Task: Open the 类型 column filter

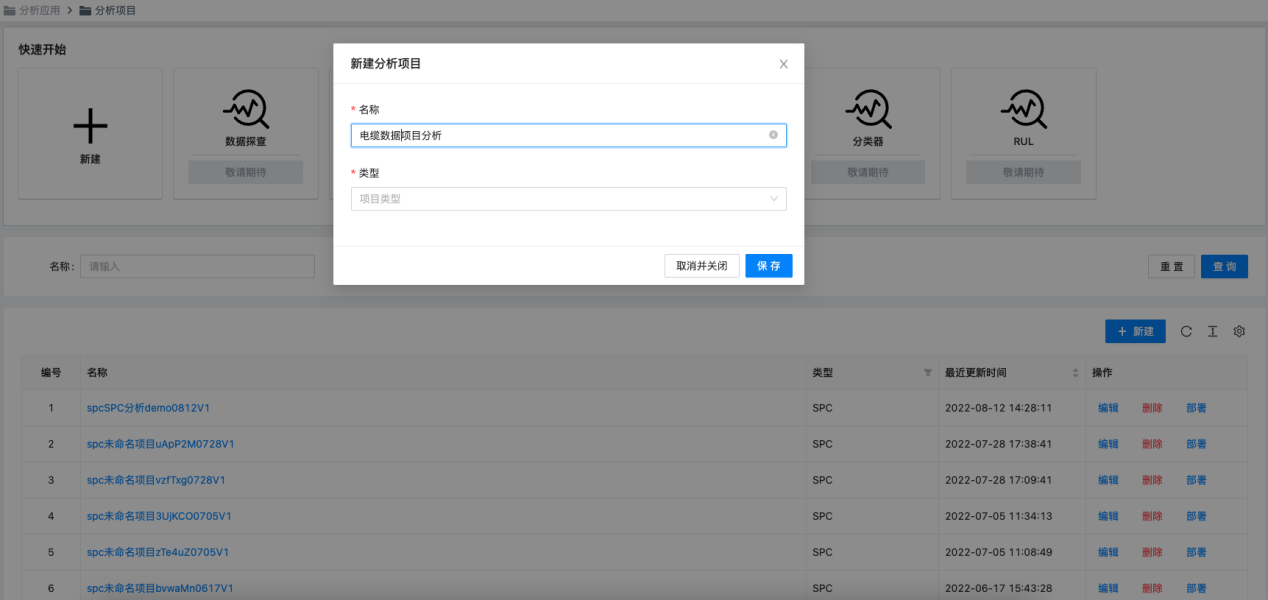Action: (x=927, y=373)
